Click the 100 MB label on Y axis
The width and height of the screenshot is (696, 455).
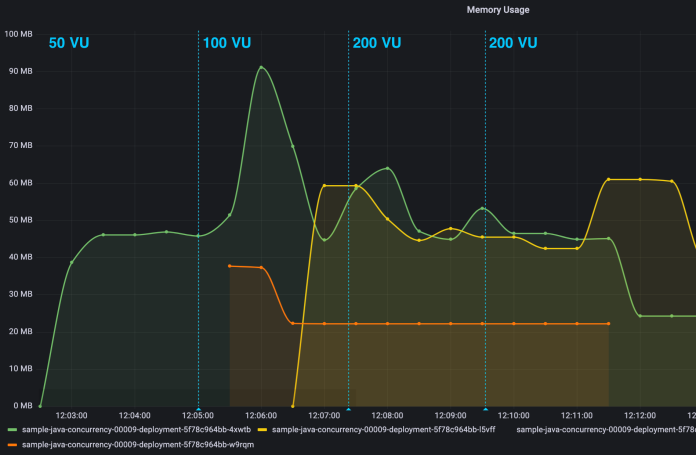click(x=19, y=34)
